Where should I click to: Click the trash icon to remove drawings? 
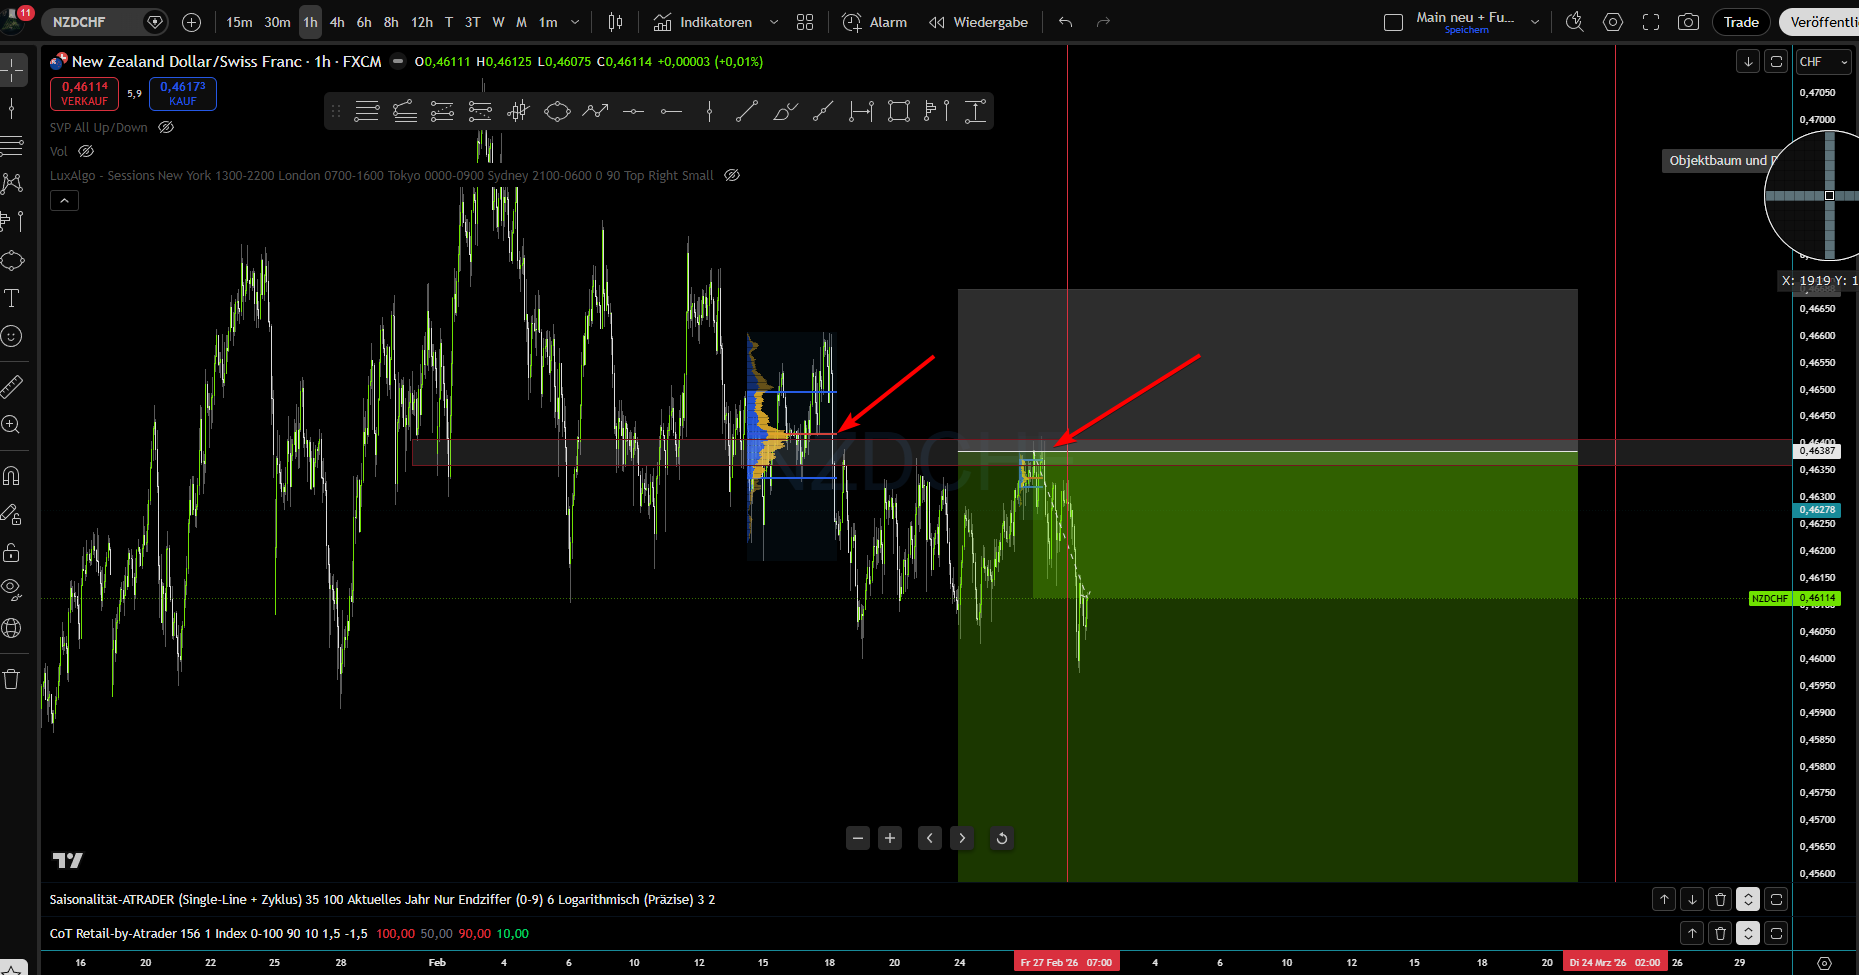tap(13, 678)
